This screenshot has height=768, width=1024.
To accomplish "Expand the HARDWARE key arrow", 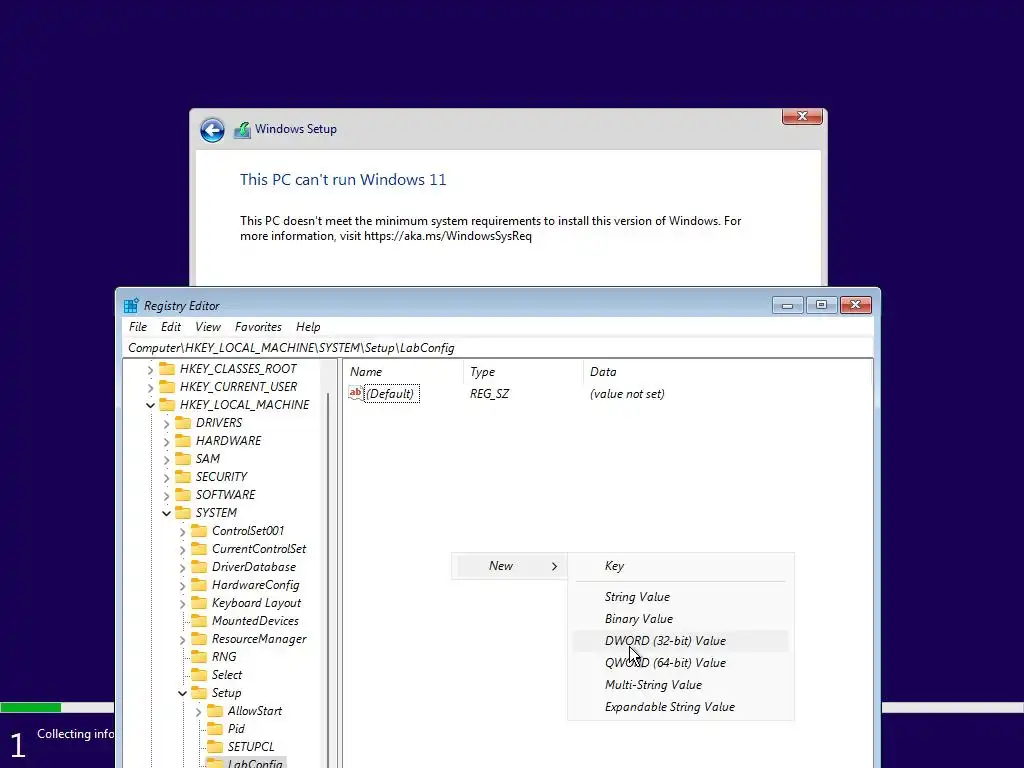I will 166,441.
